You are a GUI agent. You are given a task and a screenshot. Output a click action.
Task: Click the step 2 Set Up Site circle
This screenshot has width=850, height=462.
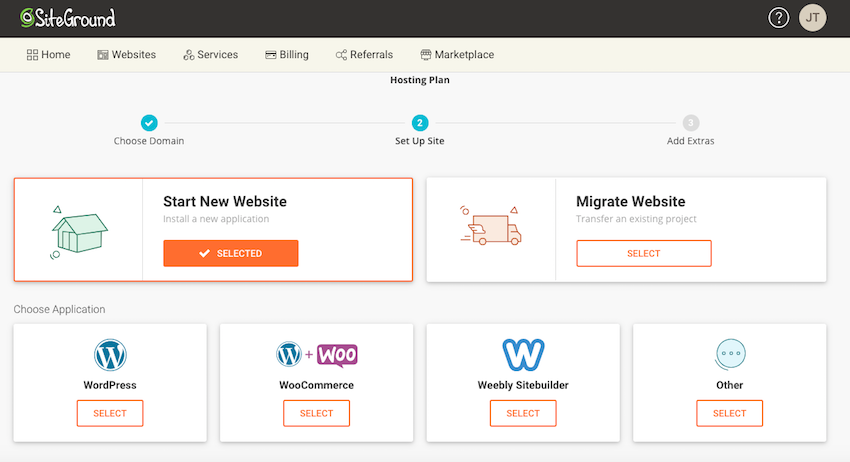(420, 123)
